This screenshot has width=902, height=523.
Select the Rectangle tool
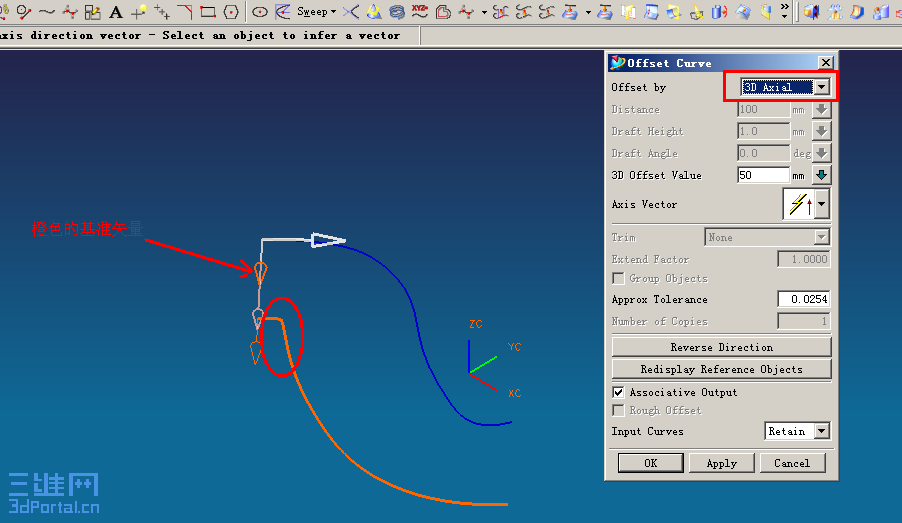(x=208, y=12)
